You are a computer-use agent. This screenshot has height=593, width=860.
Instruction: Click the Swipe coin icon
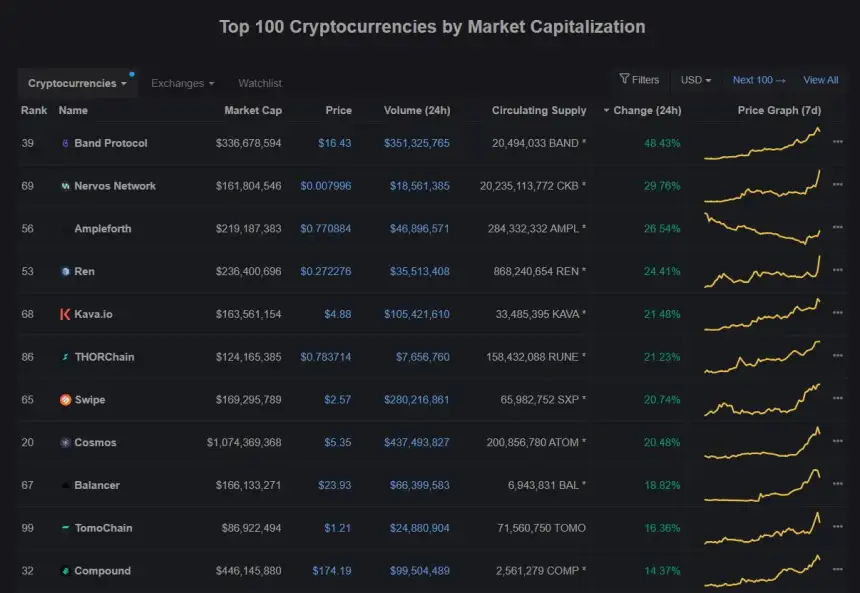[65, 400]
